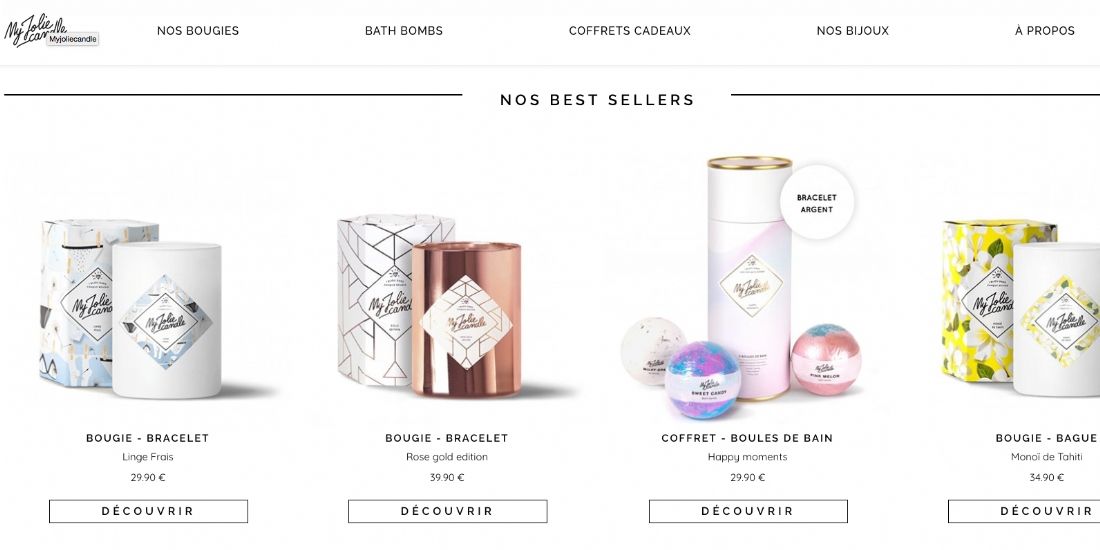Go to Coffrets Cadeaux section
The image size is (1100, 550).
(629, 31)
